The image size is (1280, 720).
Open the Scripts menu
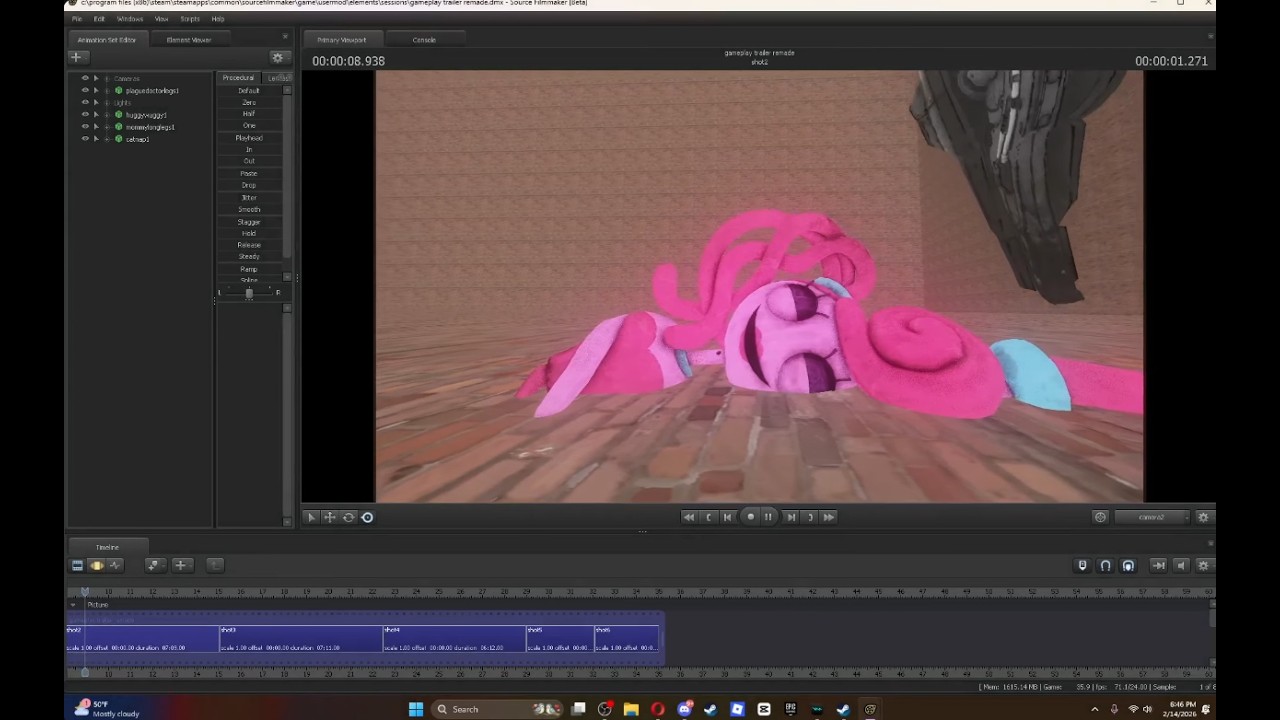click(190, 19)
